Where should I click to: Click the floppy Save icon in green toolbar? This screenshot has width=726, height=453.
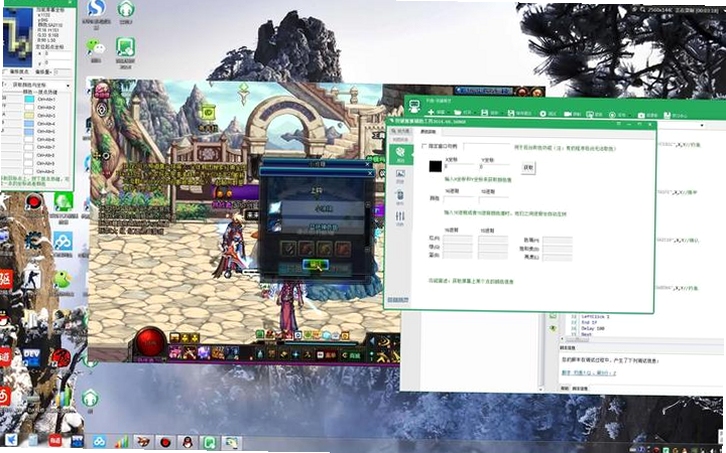point(484,113)
